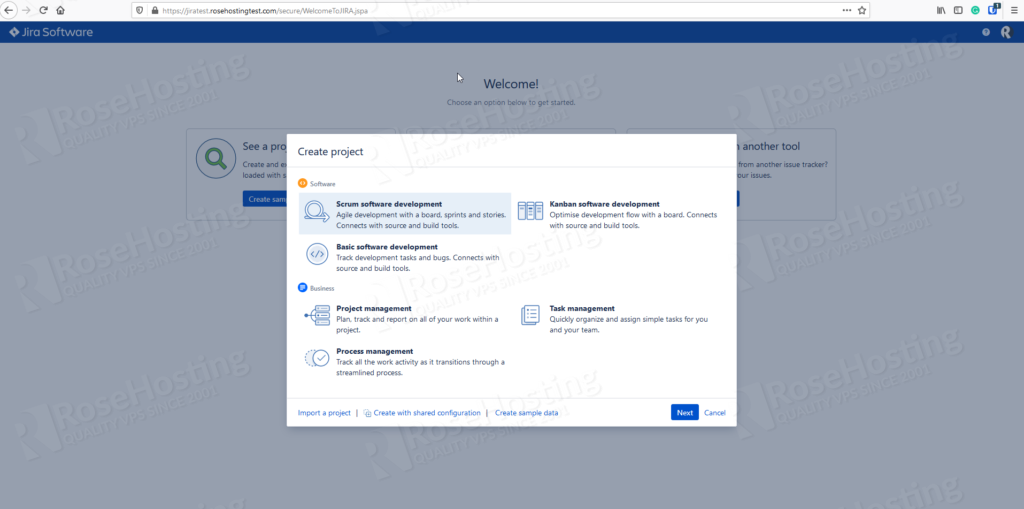Click the Next button
This screenshot has height=509, width=1024.
(684, 412)
